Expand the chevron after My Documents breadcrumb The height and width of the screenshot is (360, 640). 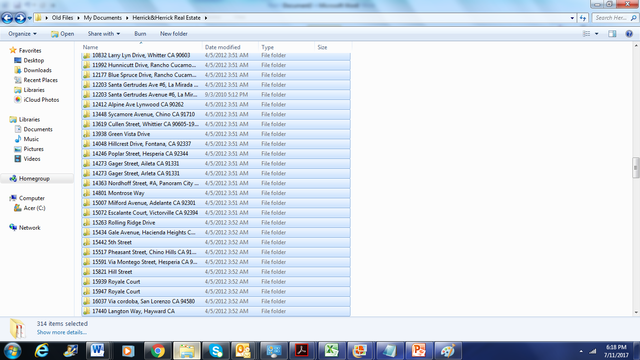(127, 18)
